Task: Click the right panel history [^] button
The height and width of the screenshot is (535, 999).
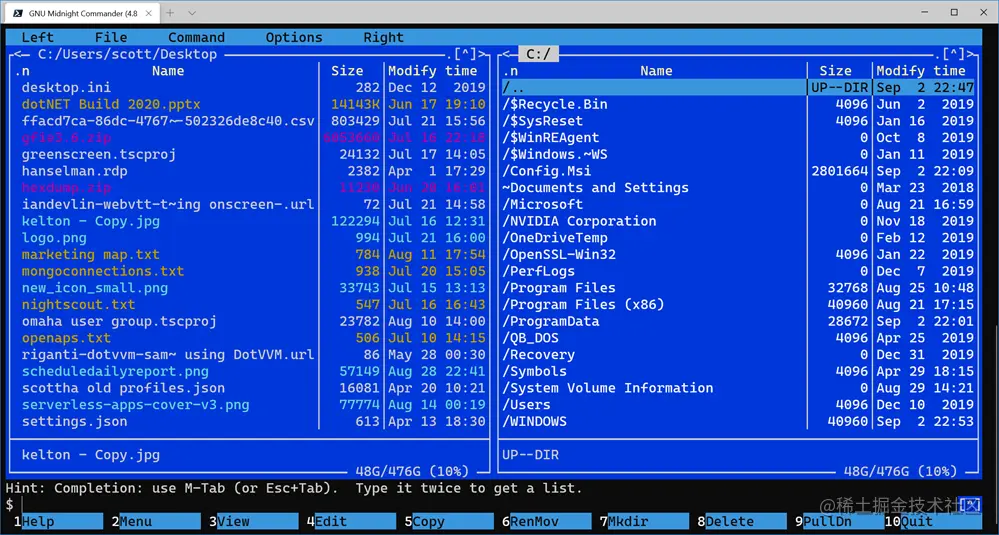Action: pos(953,54)
